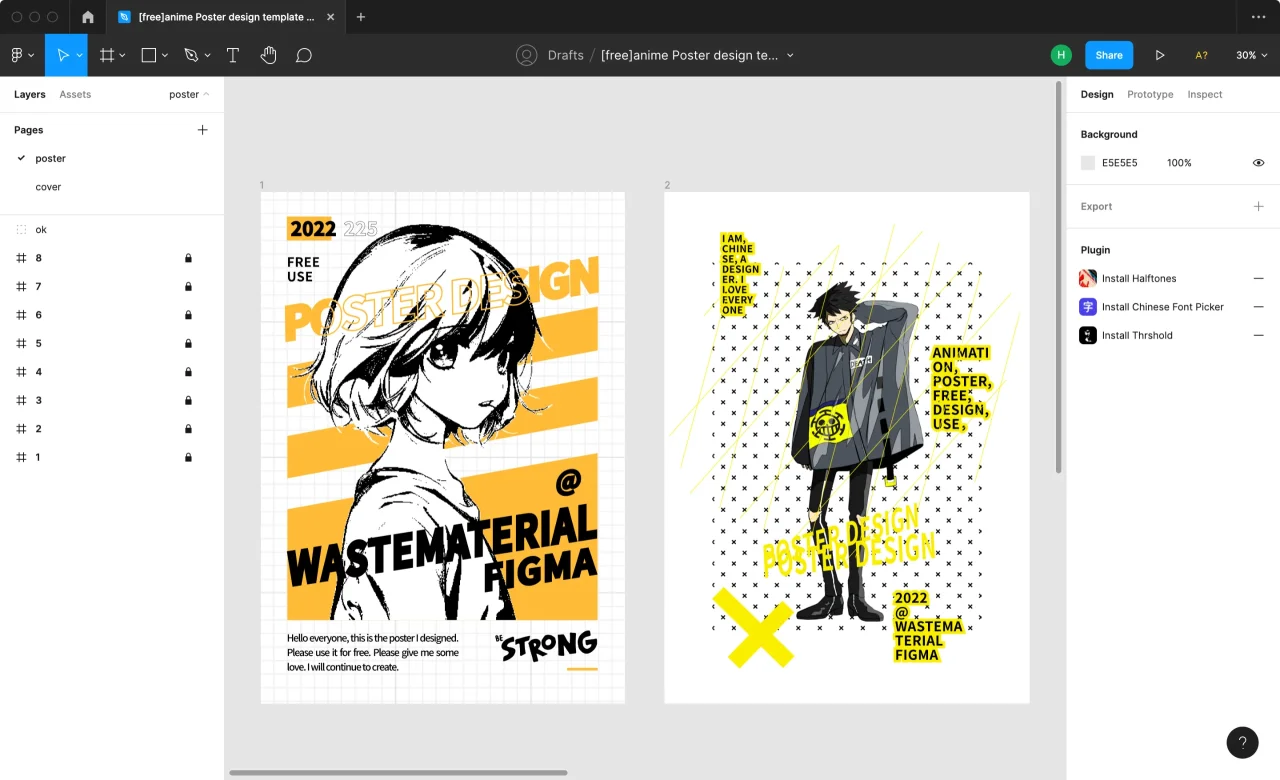Select the cover page
The image size is (1280, 780).
(x=48, y=187)
